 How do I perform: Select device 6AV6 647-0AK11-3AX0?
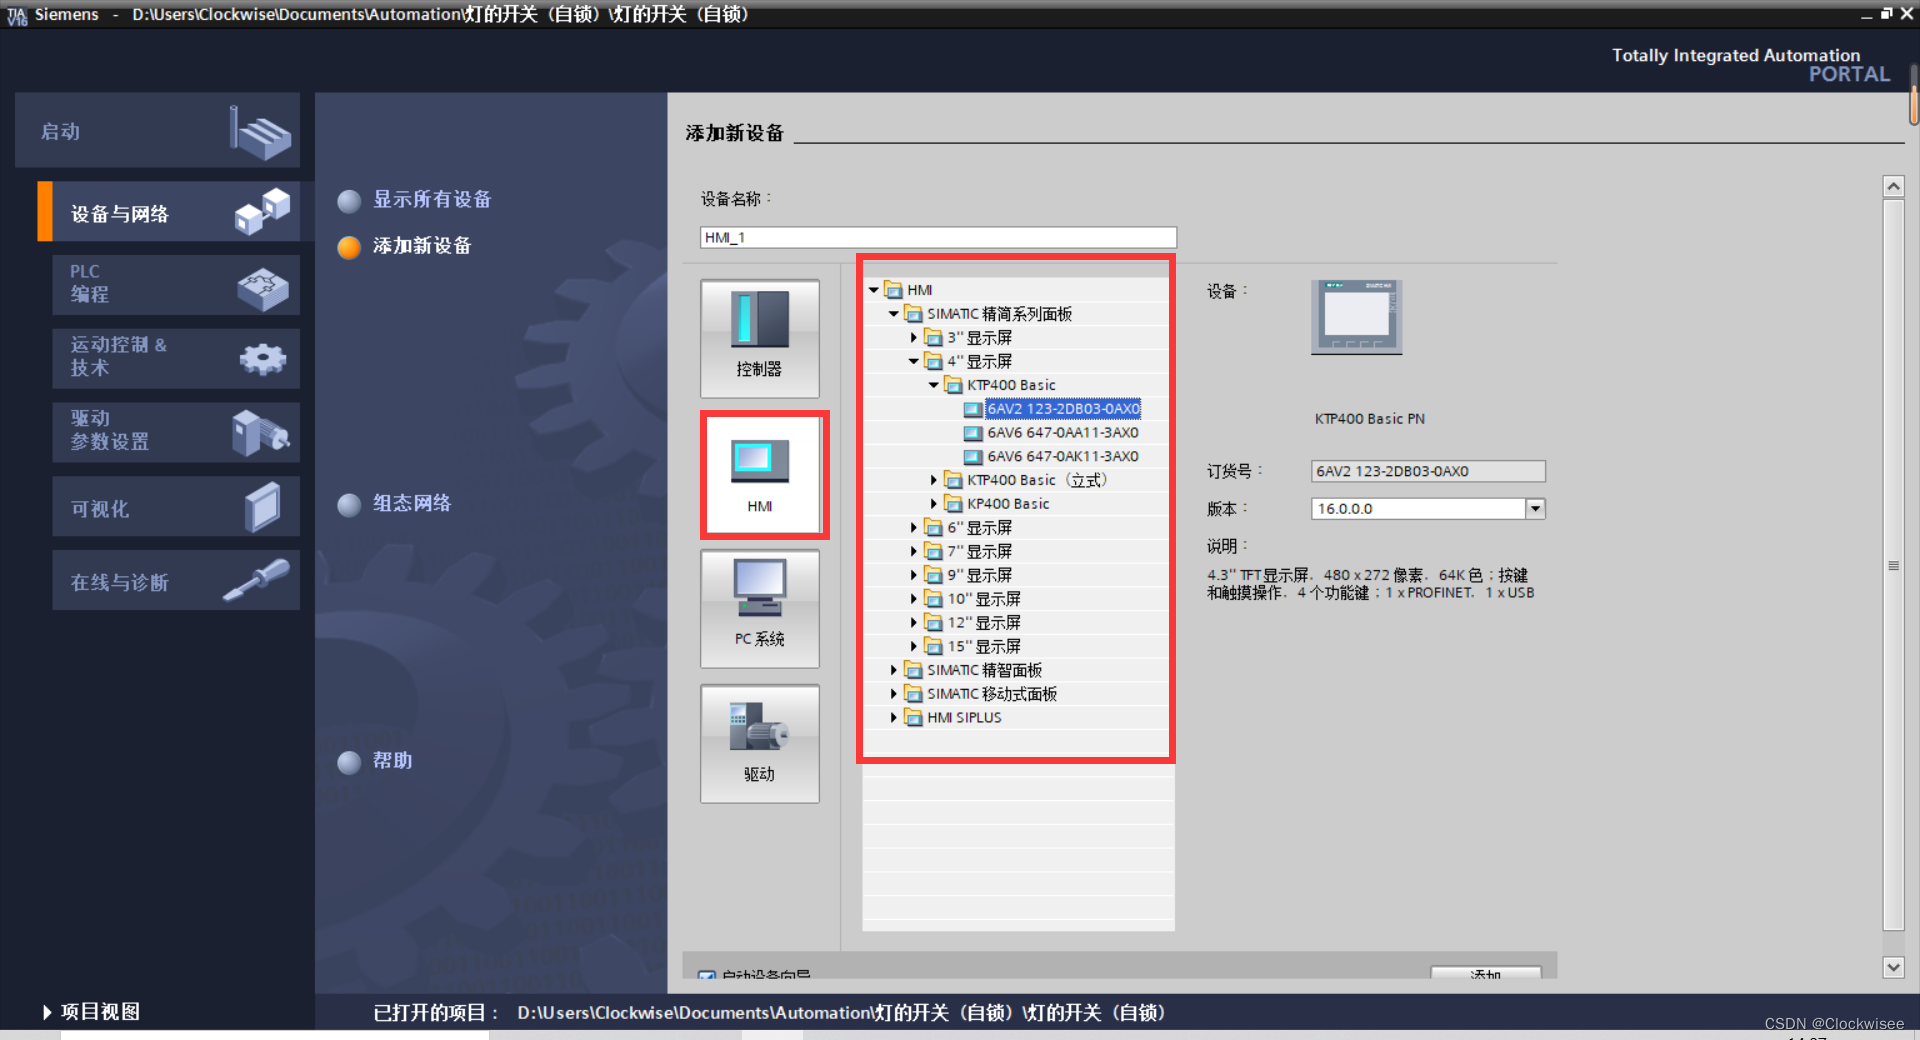coord(1063,456)
